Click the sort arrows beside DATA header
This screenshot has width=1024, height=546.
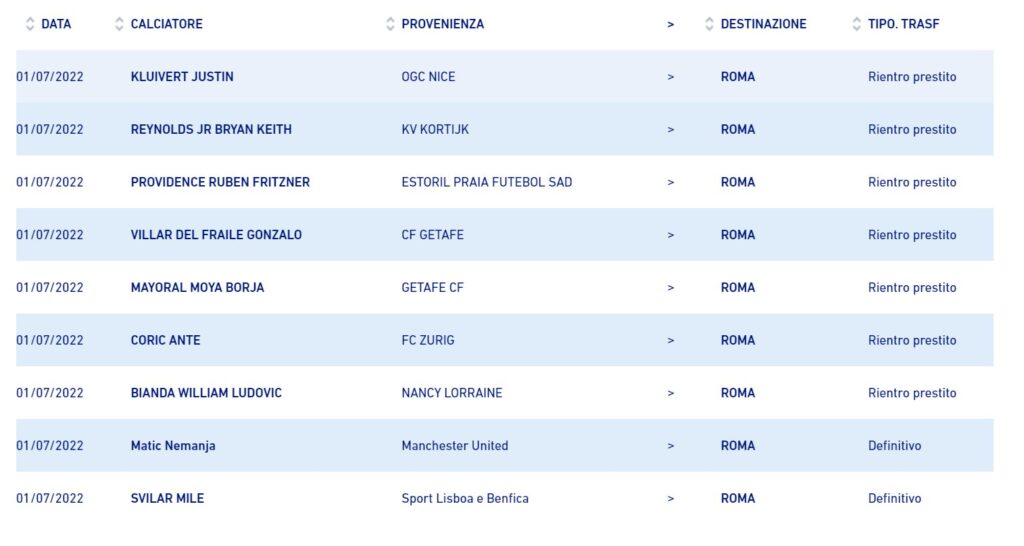point(30,24)
